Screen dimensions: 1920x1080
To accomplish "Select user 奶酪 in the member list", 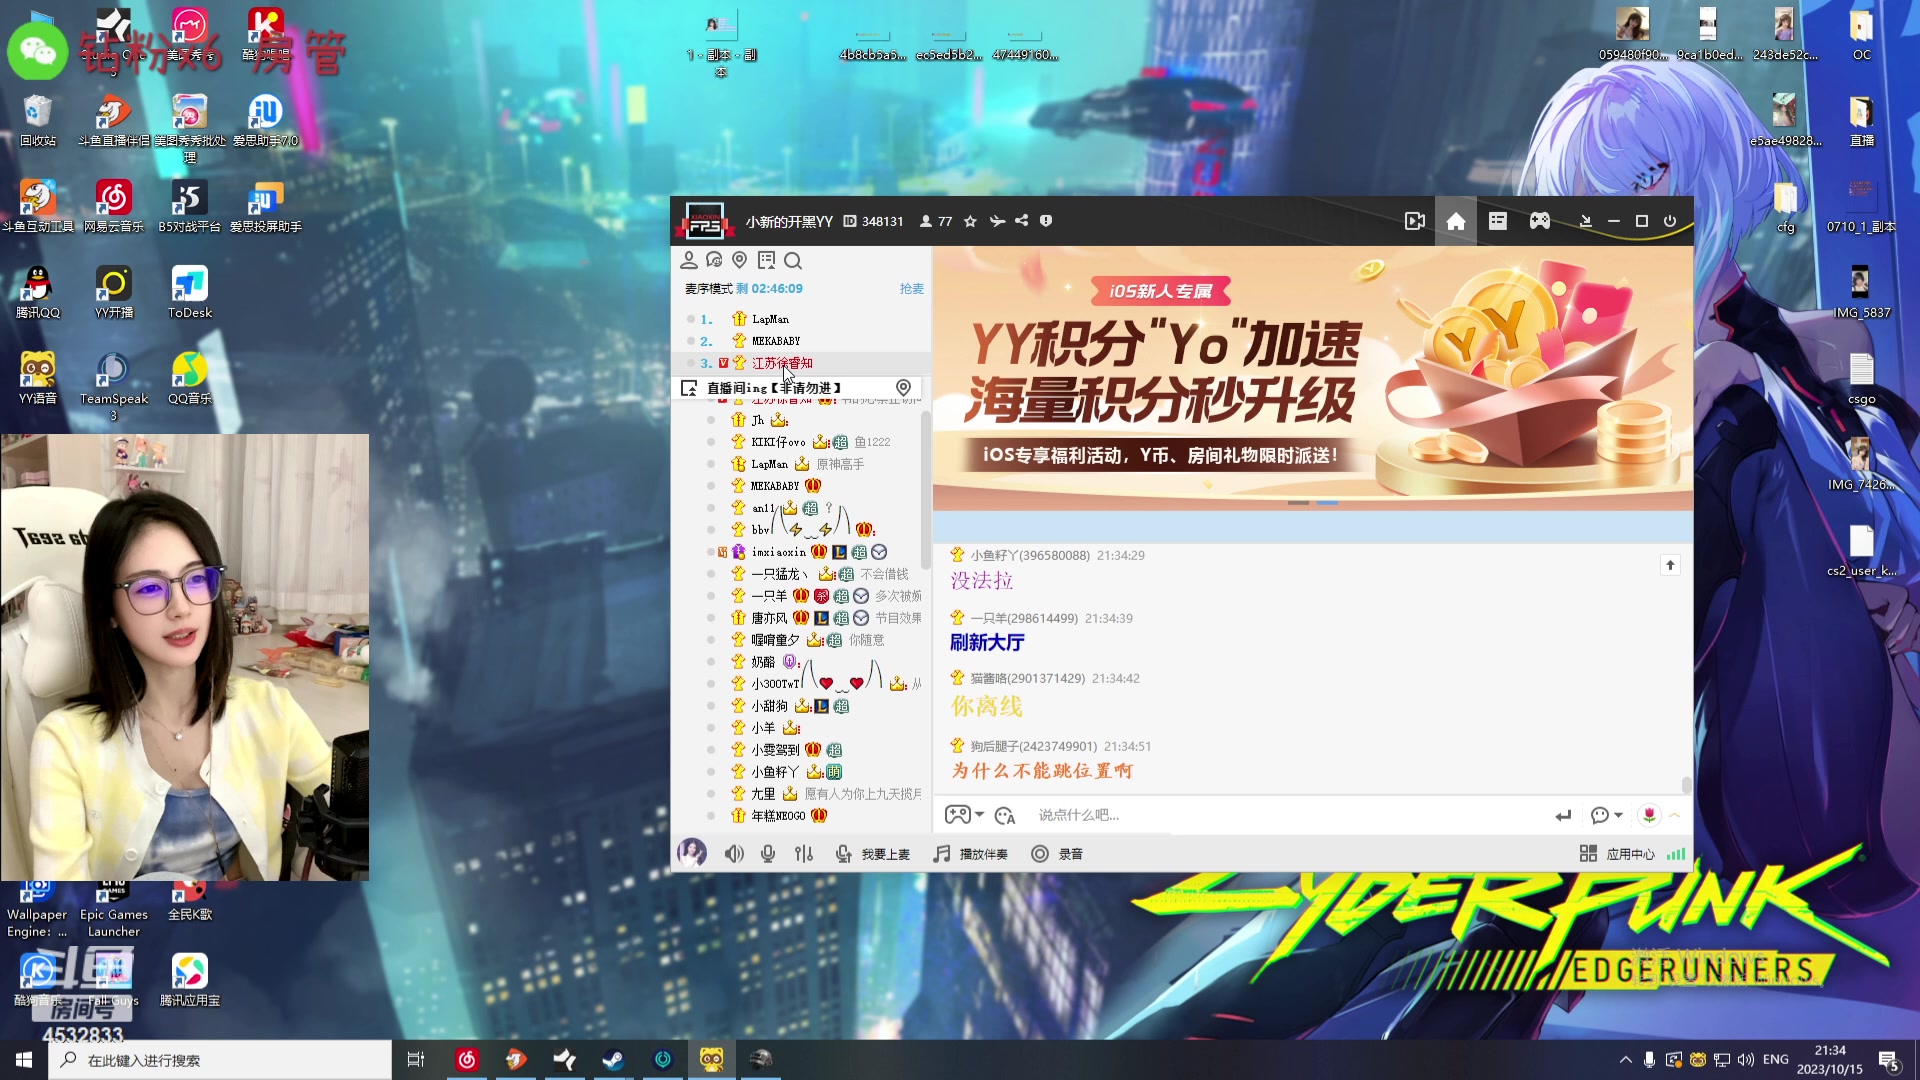I will pyautogui.click(x=763, y=662).
